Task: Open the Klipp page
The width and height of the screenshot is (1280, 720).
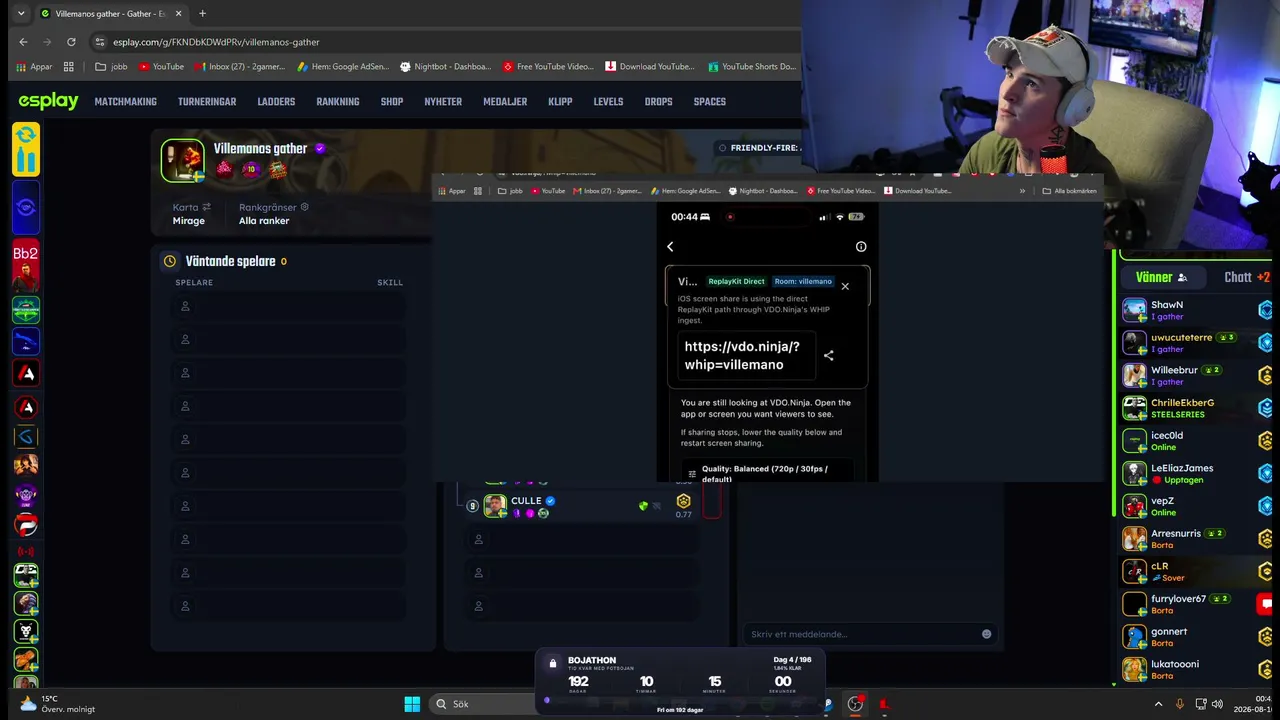Action: tap(560, 102)
